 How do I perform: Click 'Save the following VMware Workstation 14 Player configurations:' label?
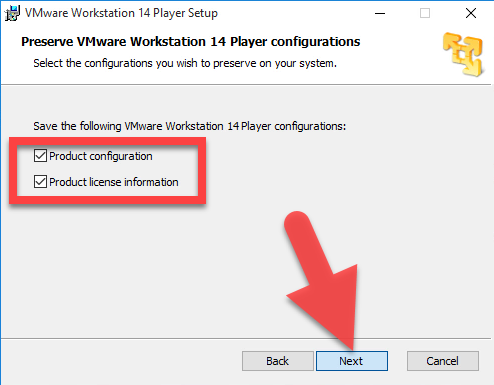(x=190, y=126)
